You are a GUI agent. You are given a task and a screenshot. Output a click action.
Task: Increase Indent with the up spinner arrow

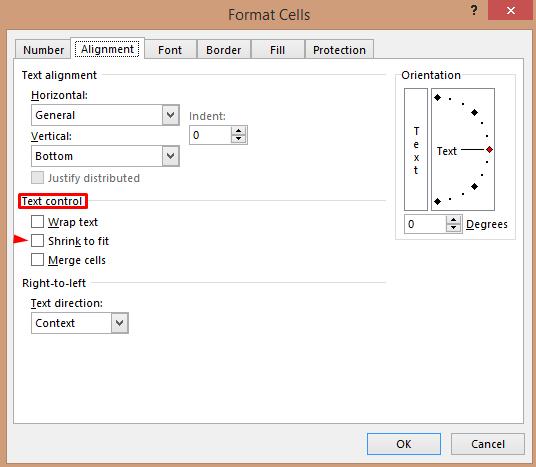point(238,131)
